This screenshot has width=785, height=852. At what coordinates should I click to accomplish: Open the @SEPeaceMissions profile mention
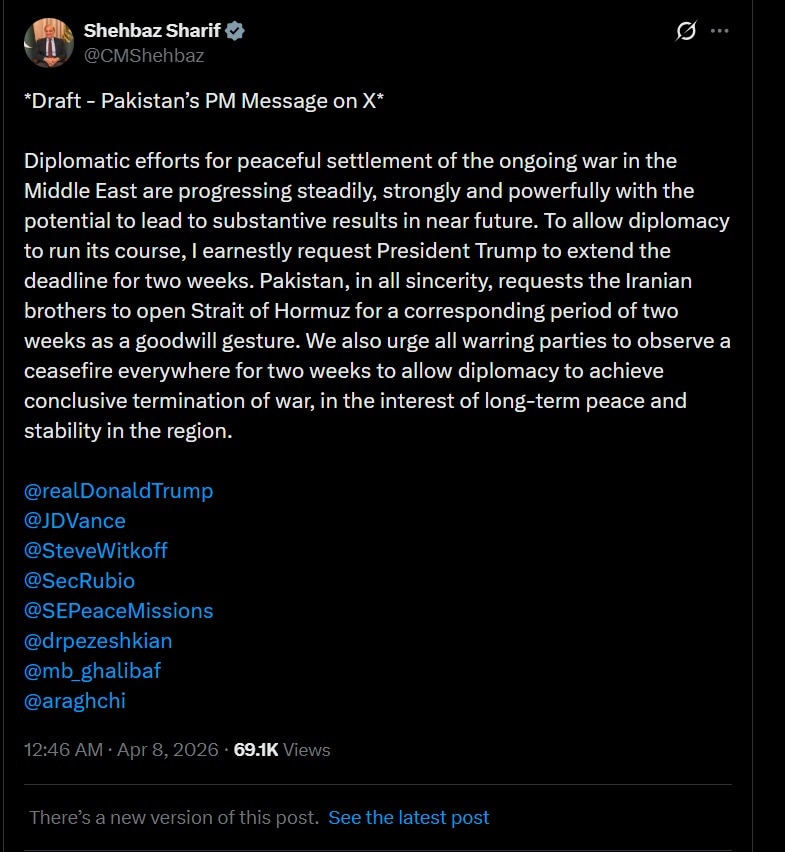pos(118,610)
